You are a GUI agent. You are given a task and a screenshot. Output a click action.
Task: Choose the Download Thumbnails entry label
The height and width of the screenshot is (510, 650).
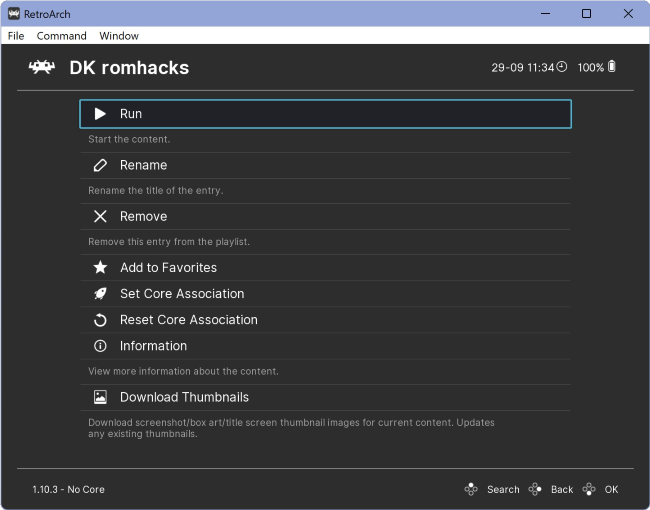[x=184, y=397]
